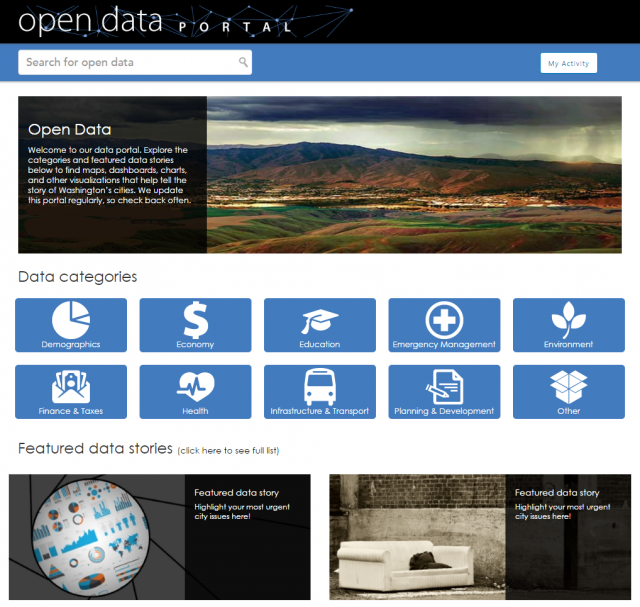640x607 pixels.
Task: Select the Health heartbeat icon tile
Action: (196, 392)
